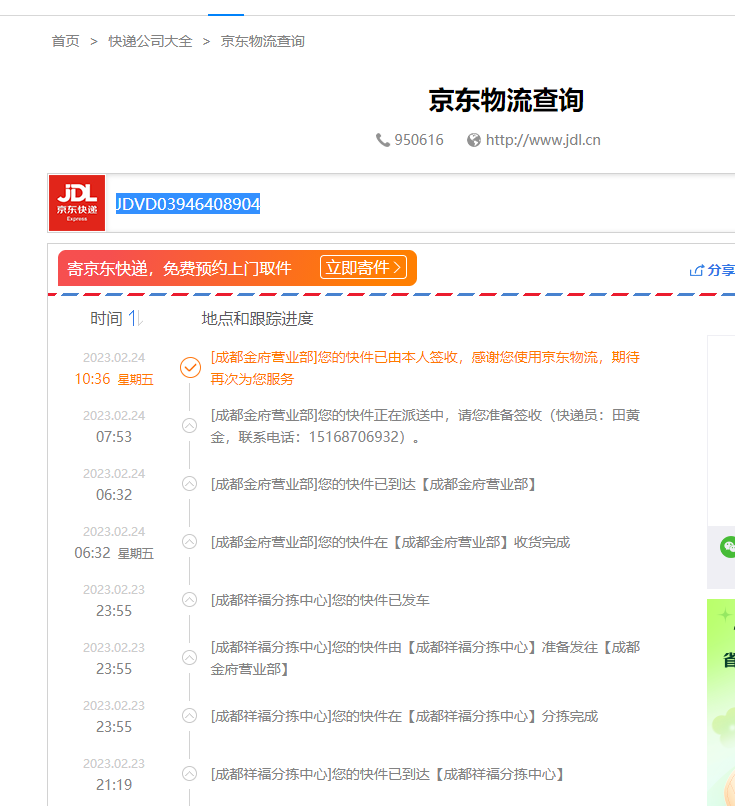Click the JDL 京东快递 logo
This screenshot has height=806, width=735.
coord(77,203)
